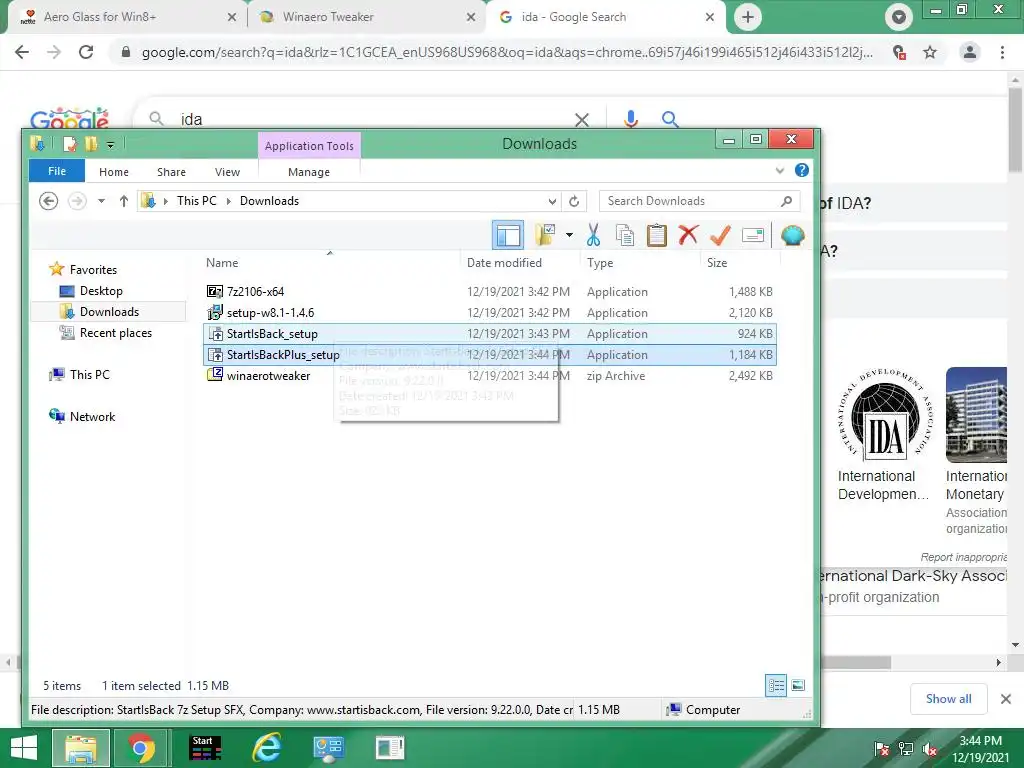Click the new folder quick access icon
The width and height of the screenshot is (1024, 768).
pos(91,144)
